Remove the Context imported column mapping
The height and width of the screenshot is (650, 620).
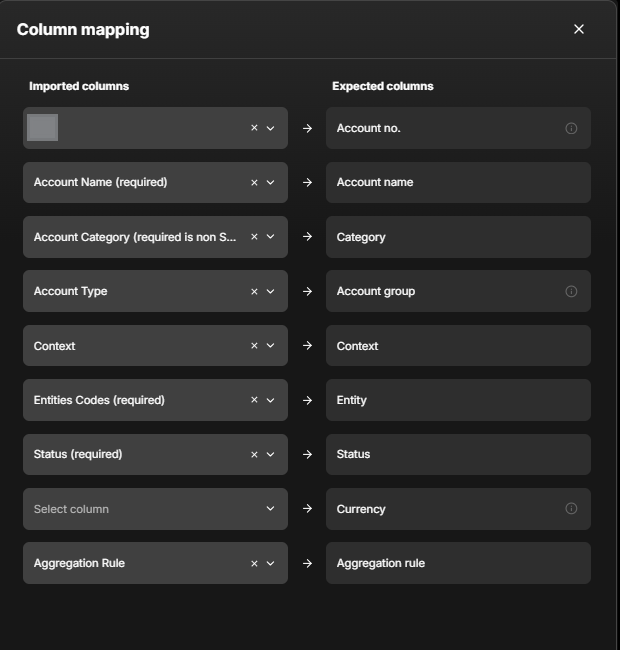(x=254, y=346)
